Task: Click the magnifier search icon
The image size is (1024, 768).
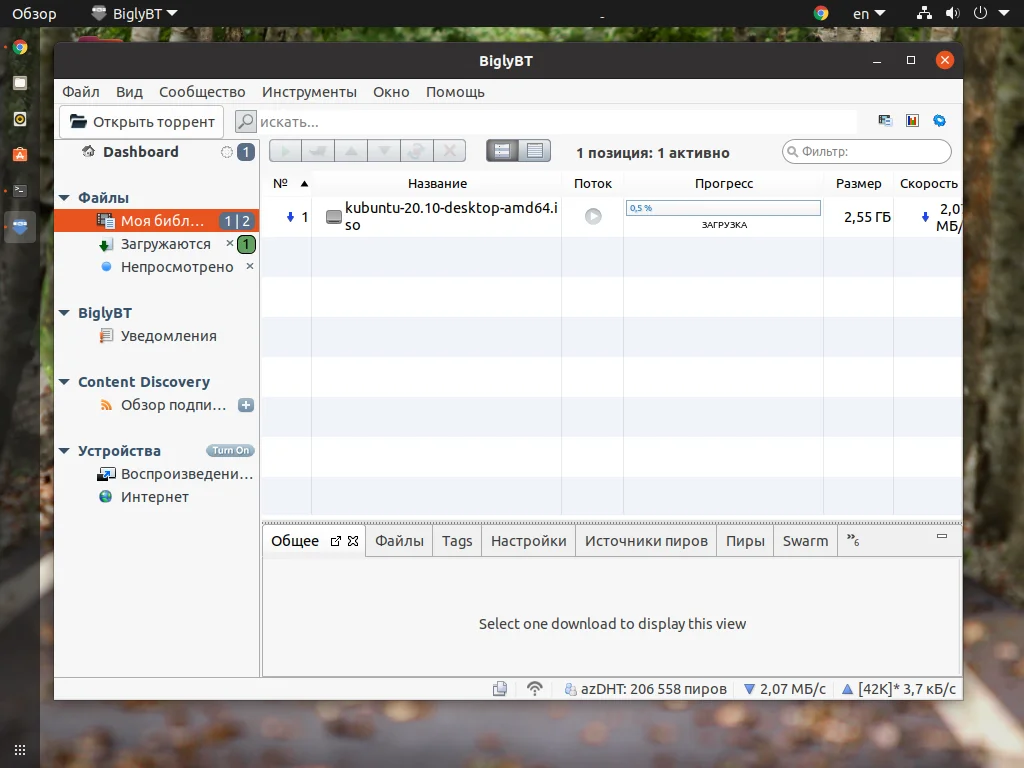Action: 246,121
